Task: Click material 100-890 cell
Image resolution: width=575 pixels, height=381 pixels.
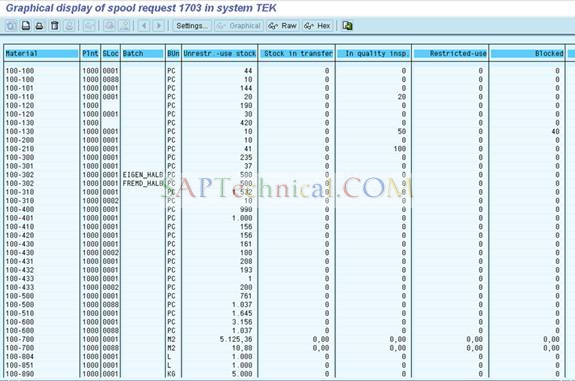Action: [20, 374]
